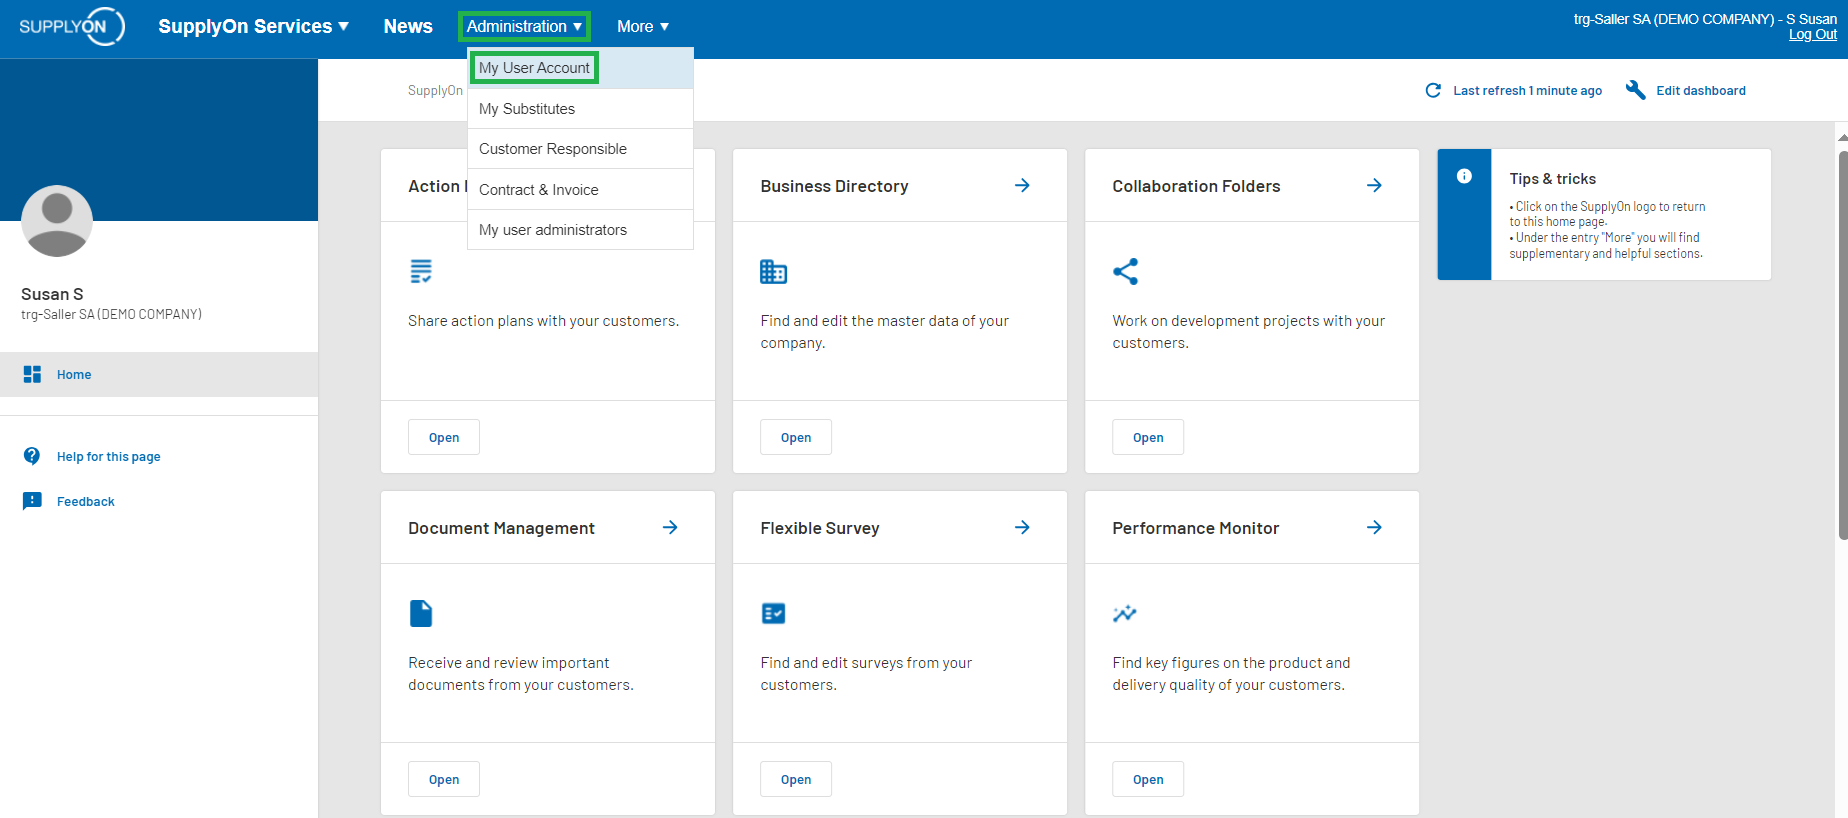Click the user avatar picture
1848x818 pixels.
click(x=57, y=221)
